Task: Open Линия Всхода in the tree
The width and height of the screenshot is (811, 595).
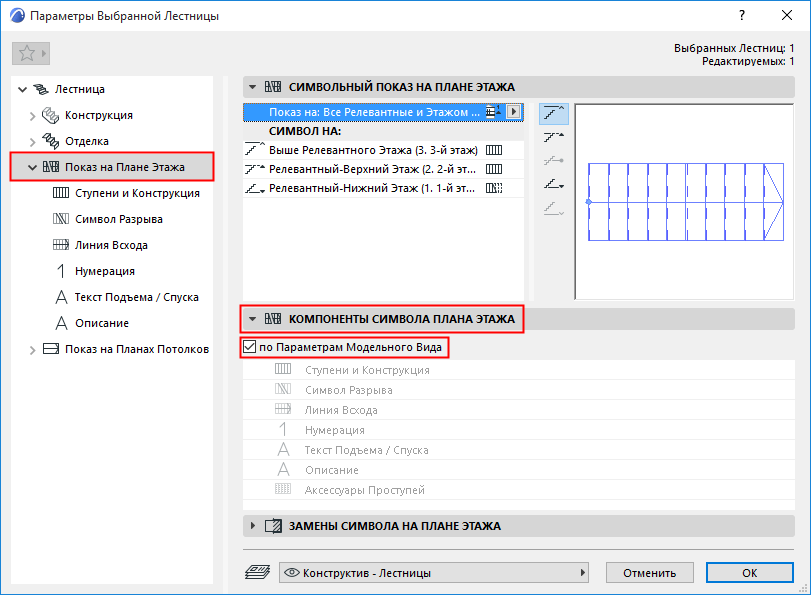Action: click(111, 245)
